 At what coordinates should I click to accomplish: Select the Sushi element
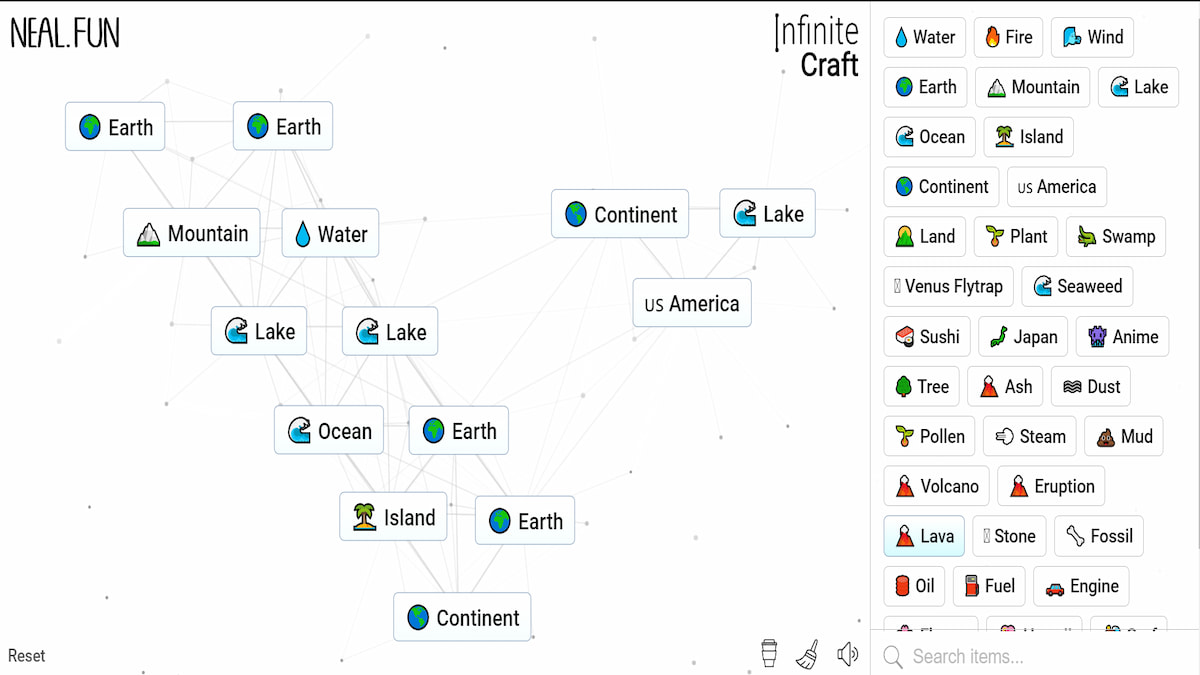927,336
